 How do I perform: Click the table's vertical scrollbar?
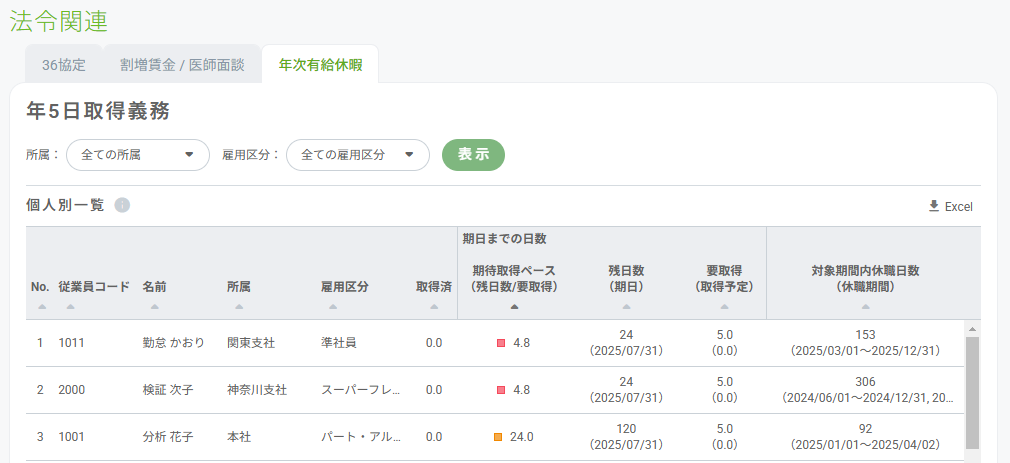pos(972,390)
